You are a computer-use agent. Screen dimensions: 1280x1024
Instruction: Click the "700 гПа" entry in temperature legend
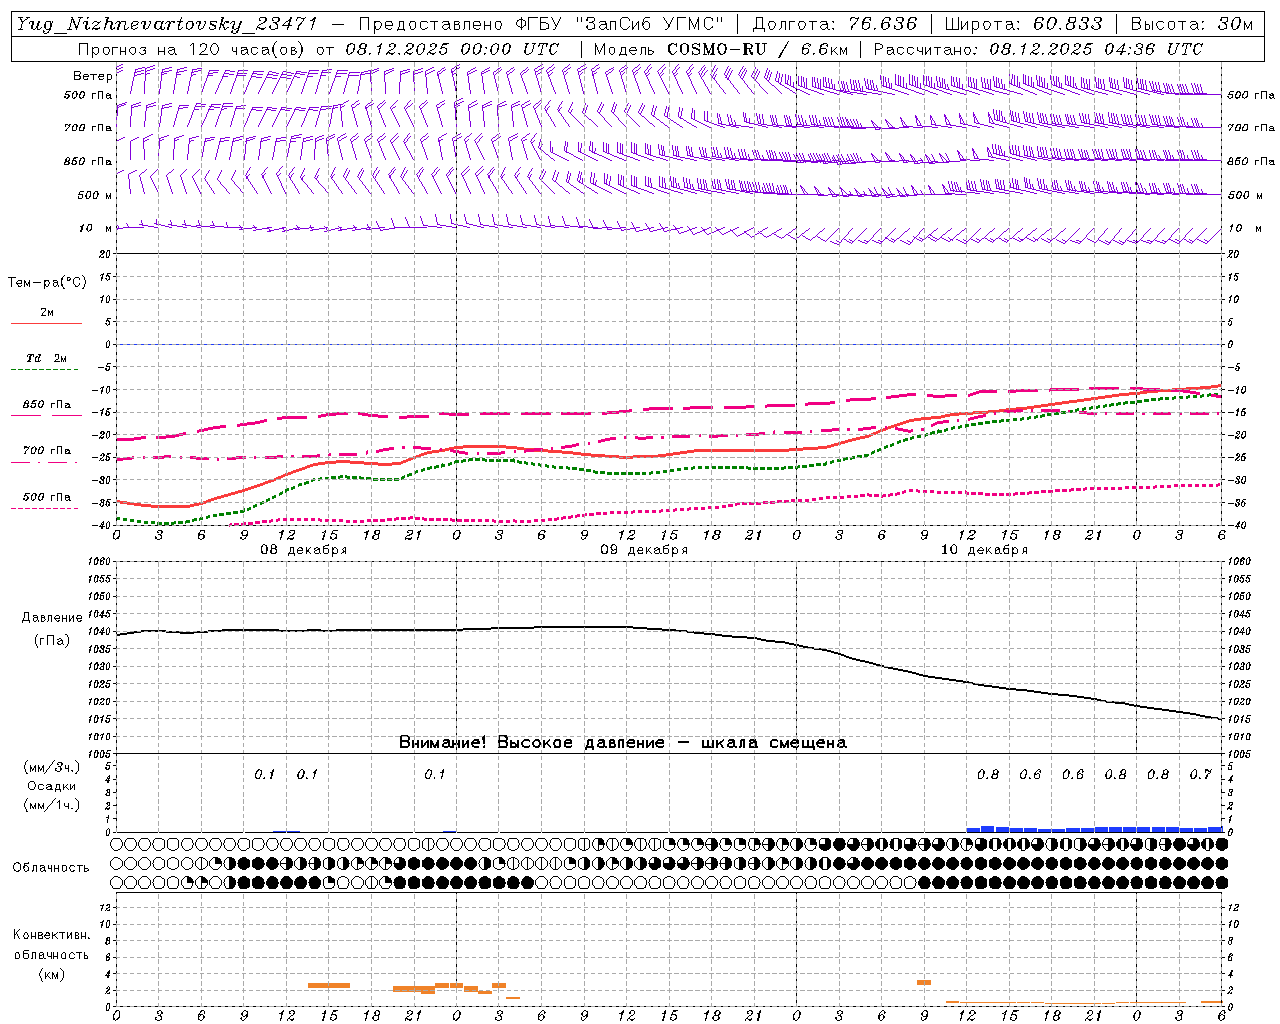coord(46,450)
